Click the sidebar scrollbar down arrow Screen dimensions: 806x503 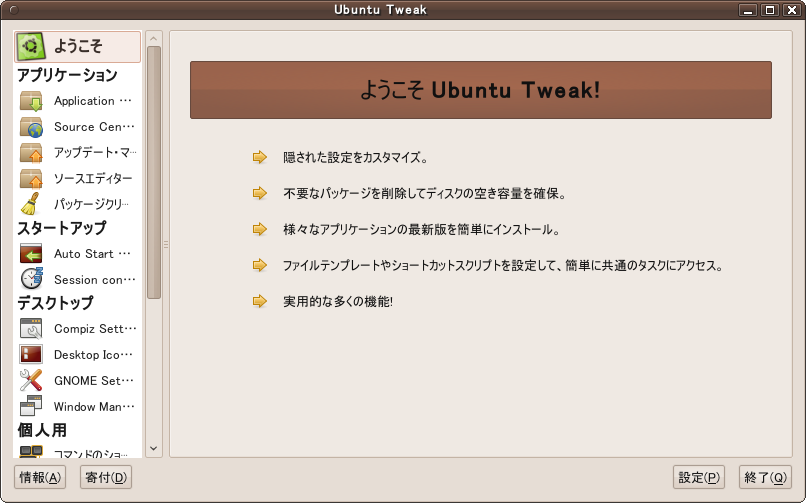[x=154, y=449]
